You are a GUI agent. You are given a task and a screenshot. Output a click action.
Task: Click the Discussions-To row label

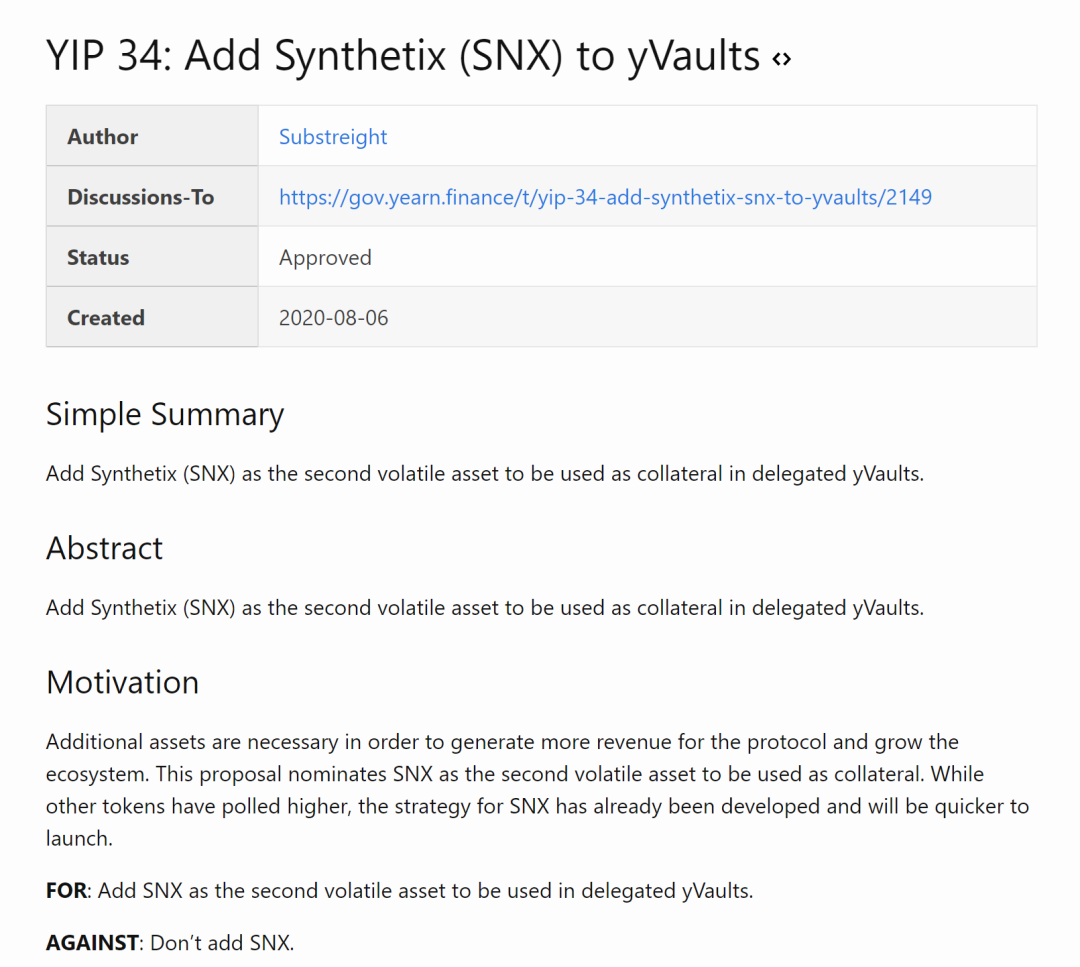click(x=141, y=197)
